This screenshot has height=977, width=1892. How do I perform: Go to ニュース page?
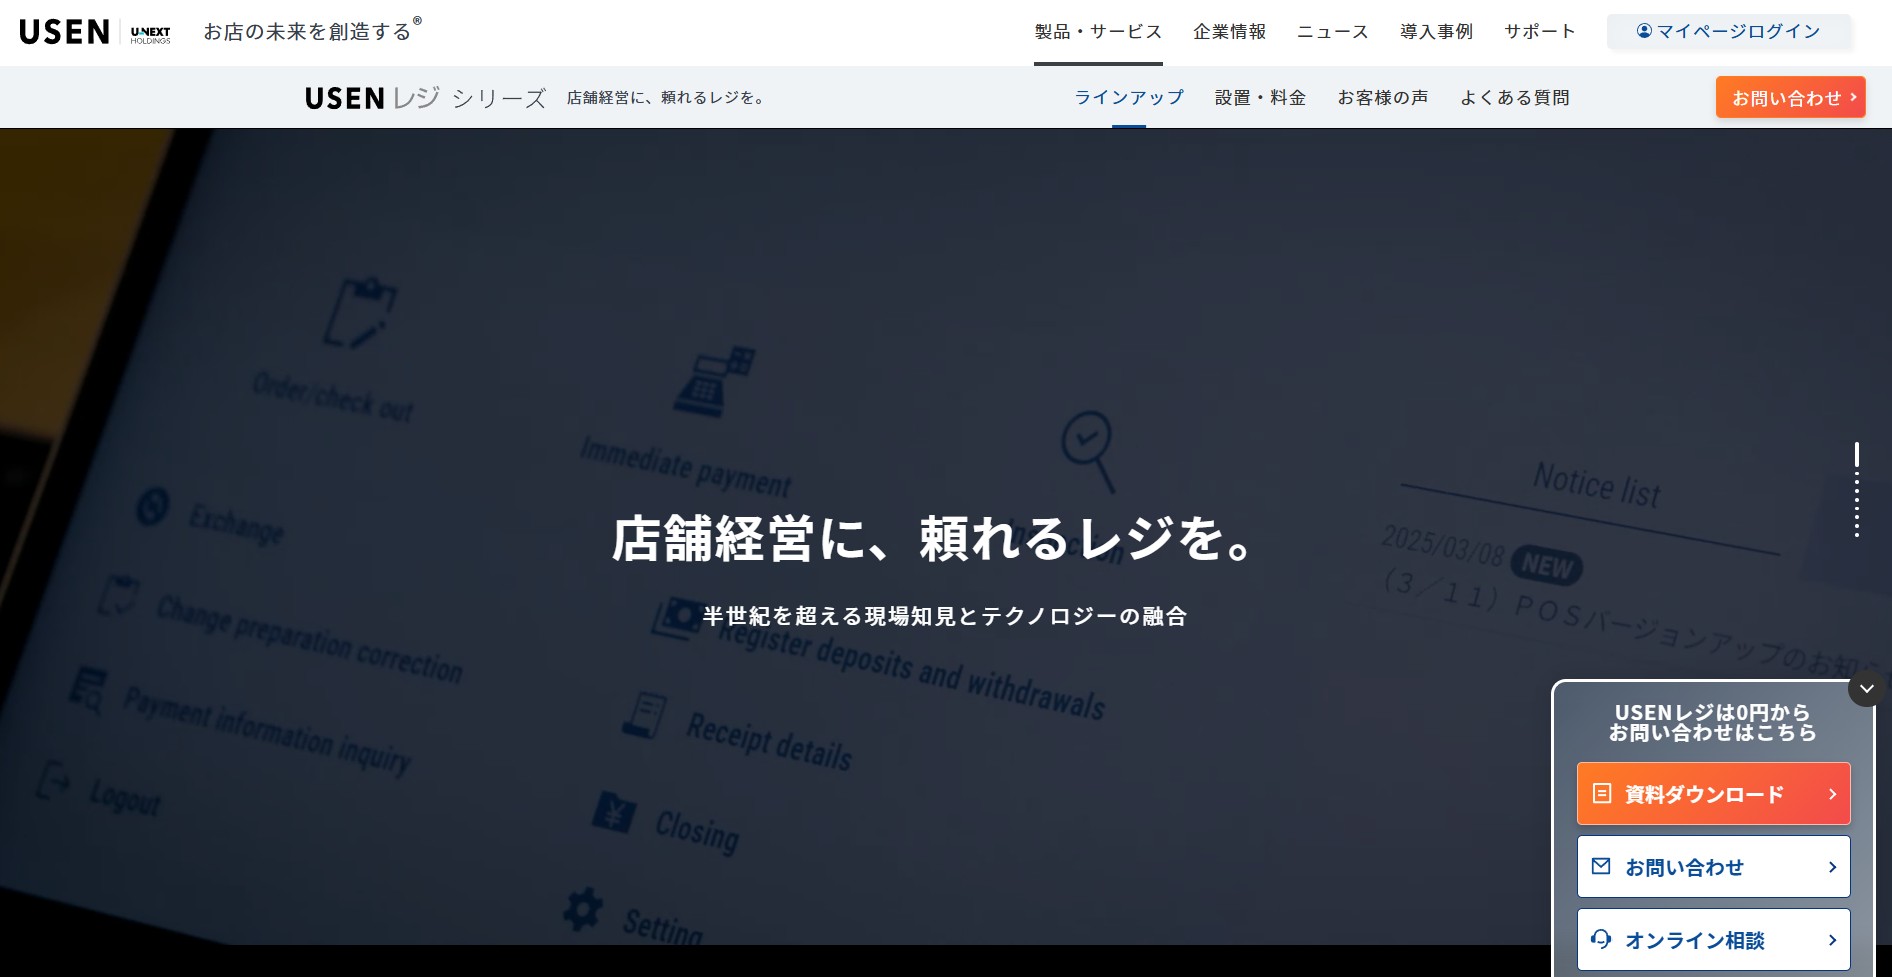click(x=1332, y=32)
